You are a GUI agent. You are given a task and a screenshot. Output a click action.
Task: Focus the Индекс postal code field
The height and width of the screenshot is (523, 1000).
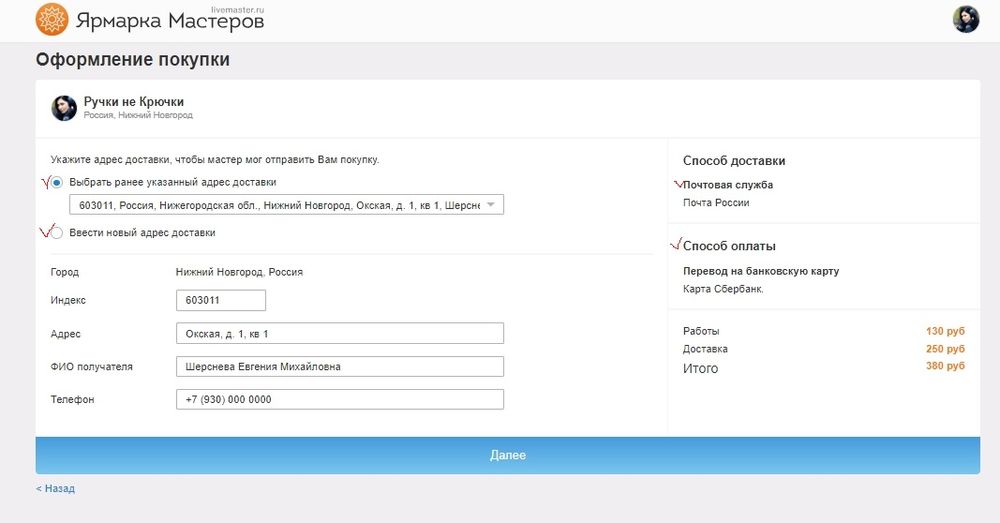point(220,300)
